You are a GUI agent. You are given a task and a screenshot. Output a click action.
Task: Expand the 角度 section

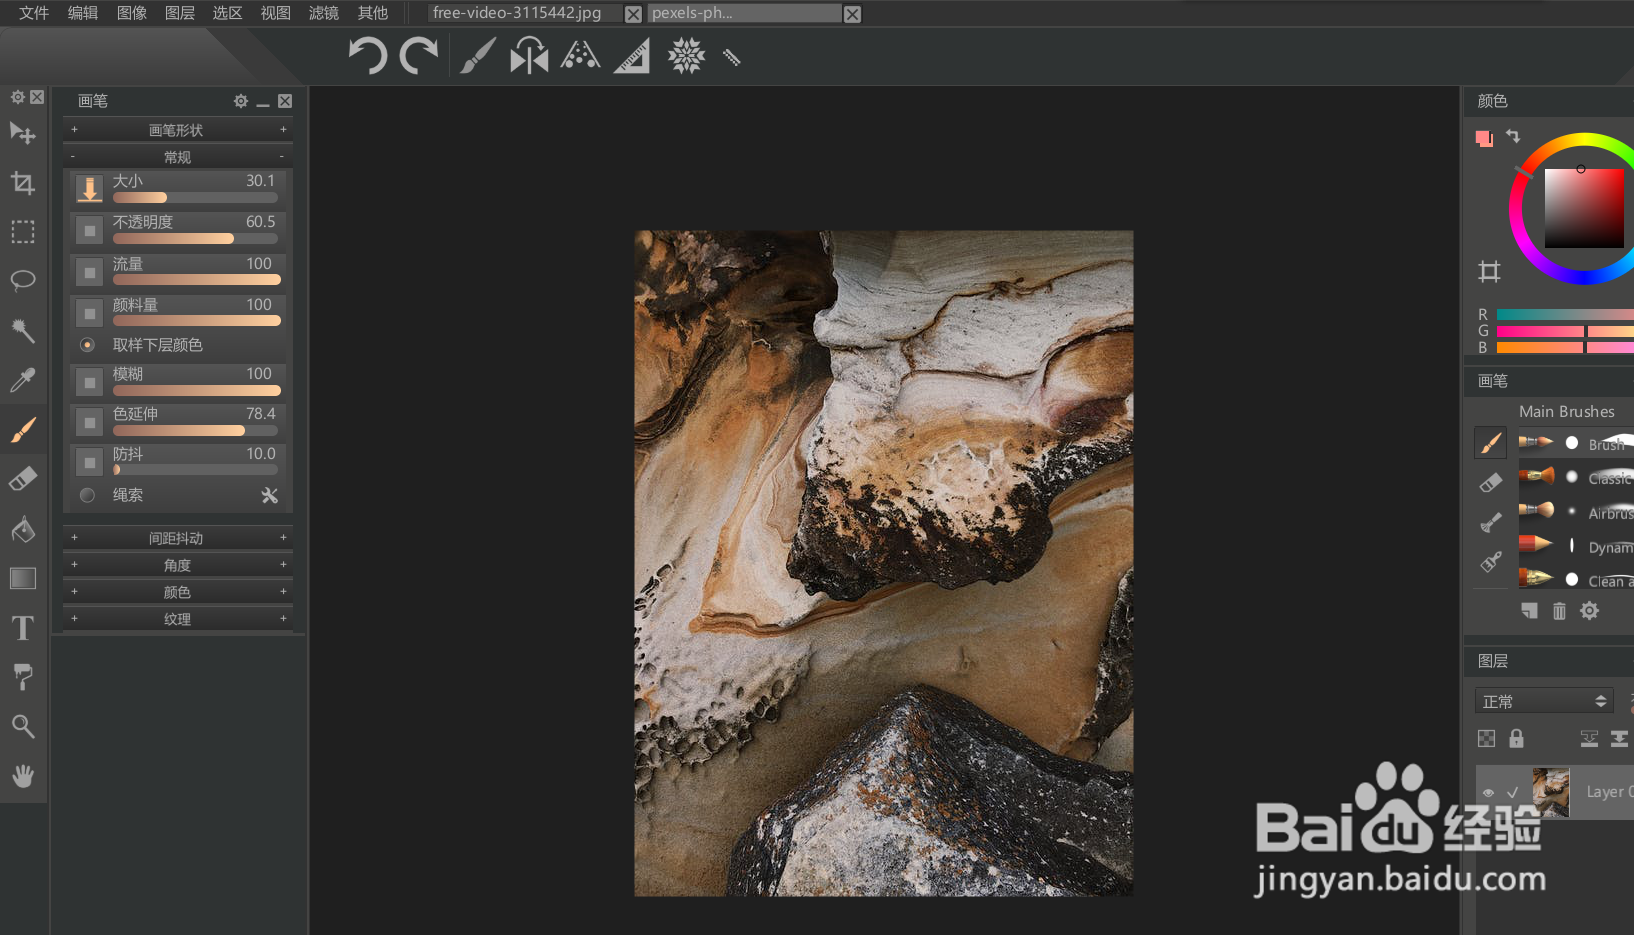click(178, 565)
